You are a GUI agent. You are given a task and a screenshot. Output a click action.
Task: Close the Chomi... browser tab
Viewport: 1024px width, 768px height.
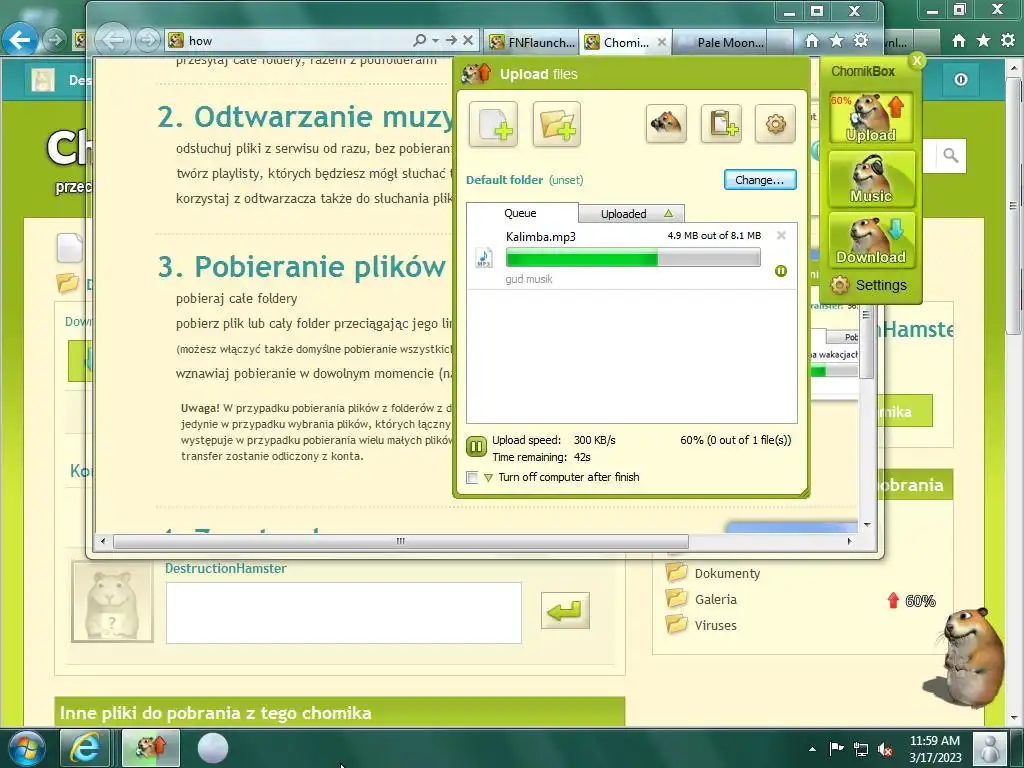tap(662, 42)
